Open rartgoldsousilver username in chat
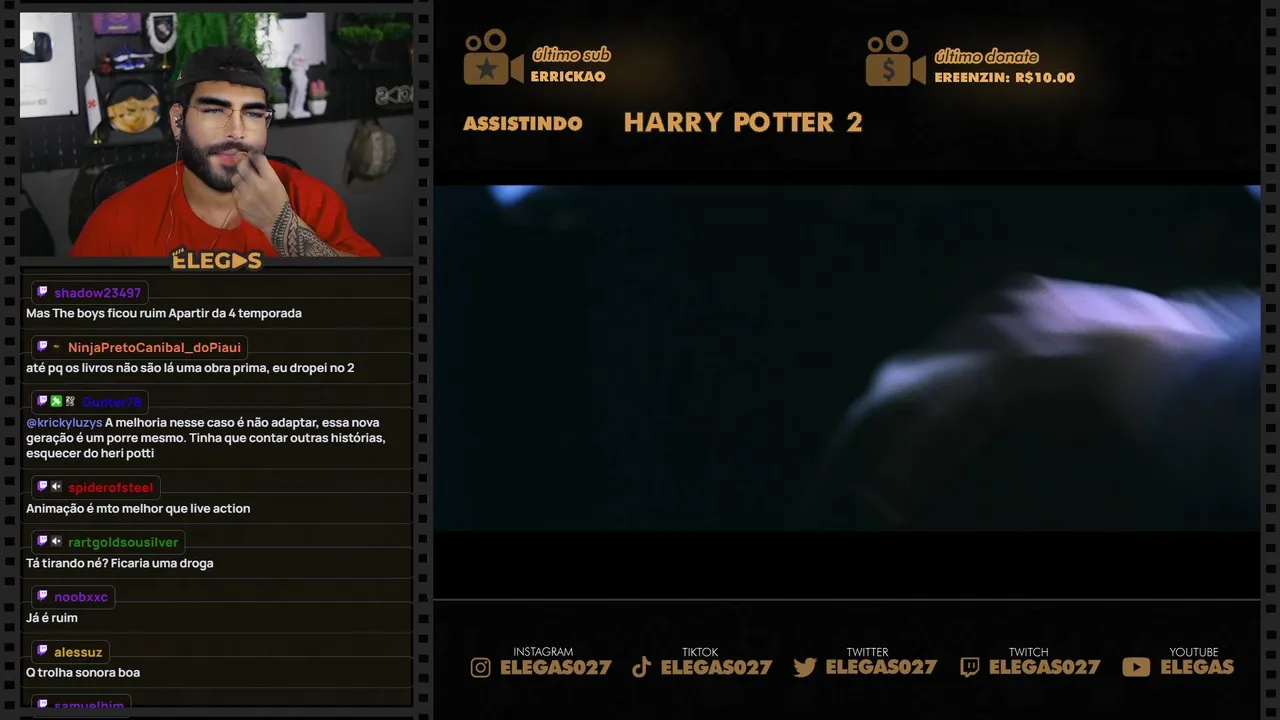The height and width of the screenshot is (720, 1280). pyautogui.click(x=123, y=542)
